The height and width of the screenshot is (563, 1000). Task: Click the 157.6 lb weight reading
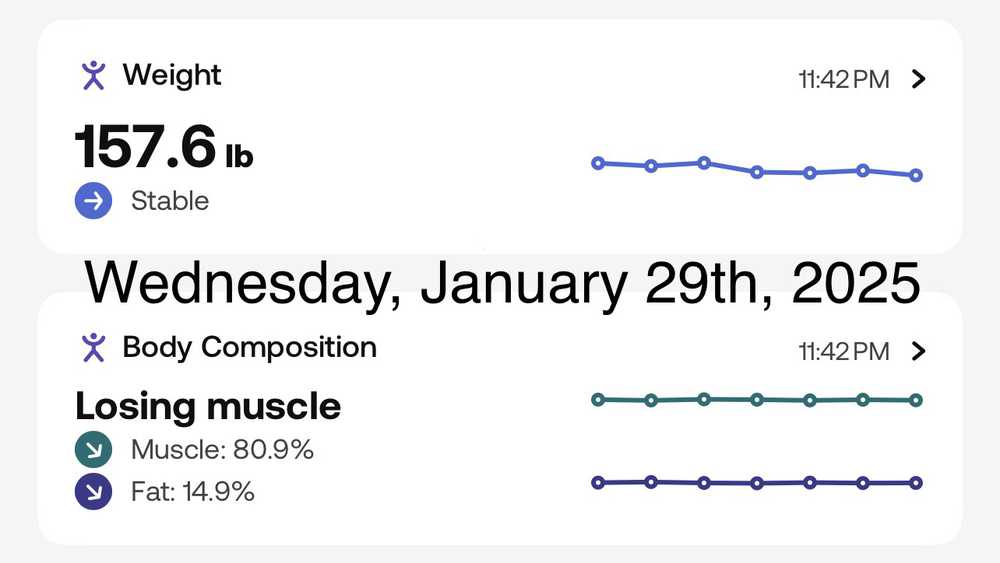click(x=164, y=148)
